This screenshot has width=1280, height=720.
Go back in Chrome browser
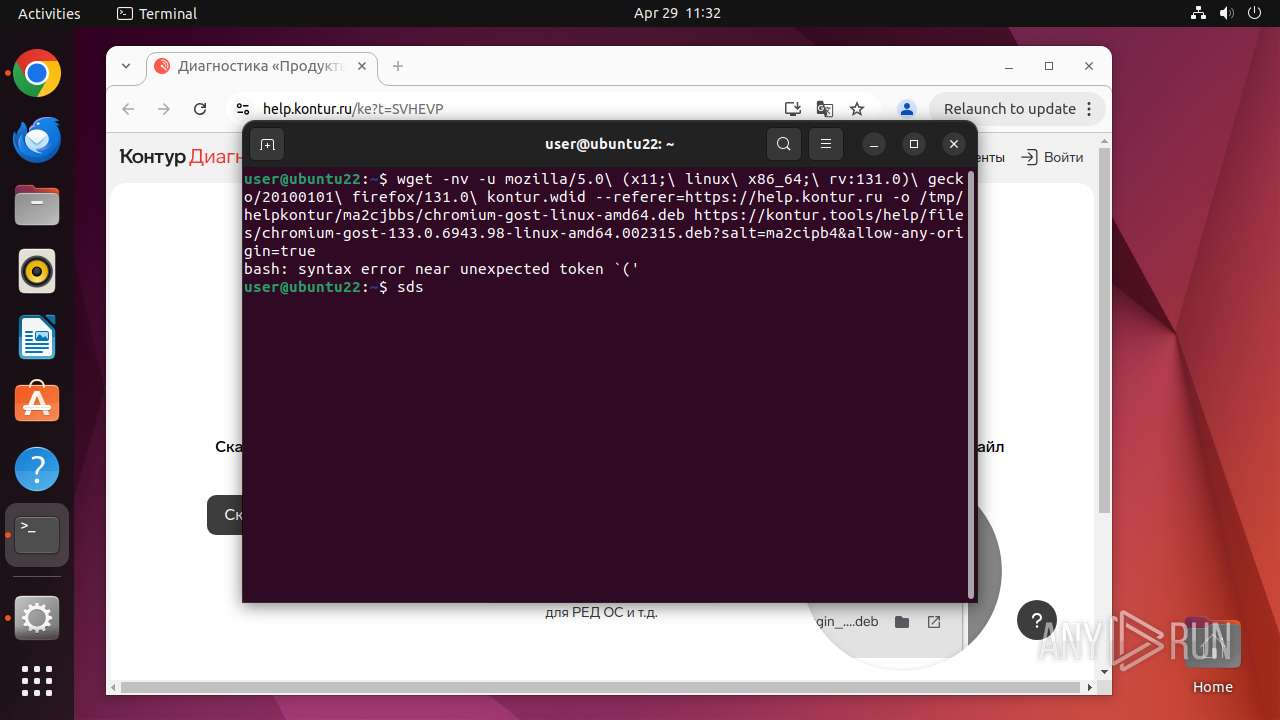pos(128,109)
